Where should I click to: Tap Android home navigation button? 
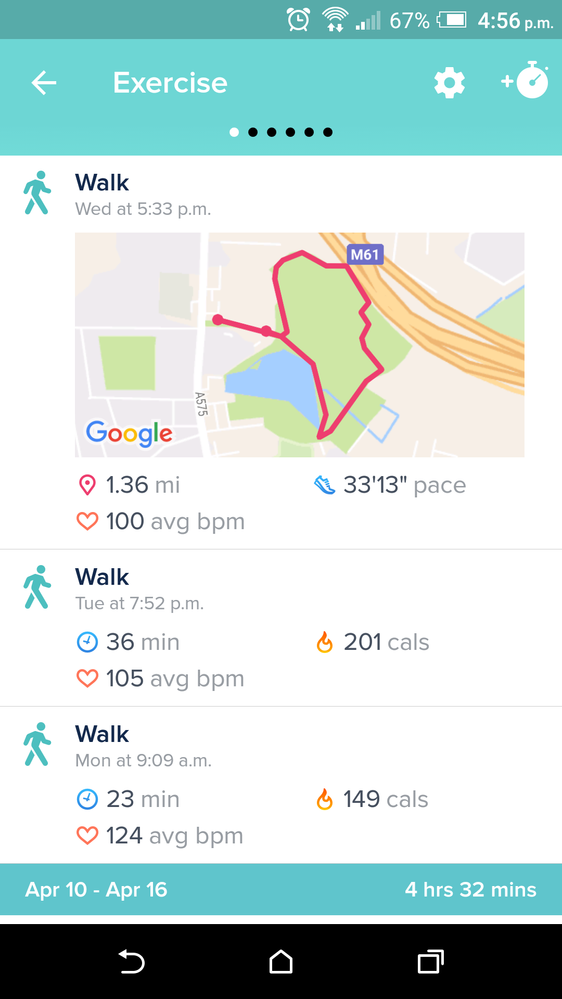click(x=281, y=962)
